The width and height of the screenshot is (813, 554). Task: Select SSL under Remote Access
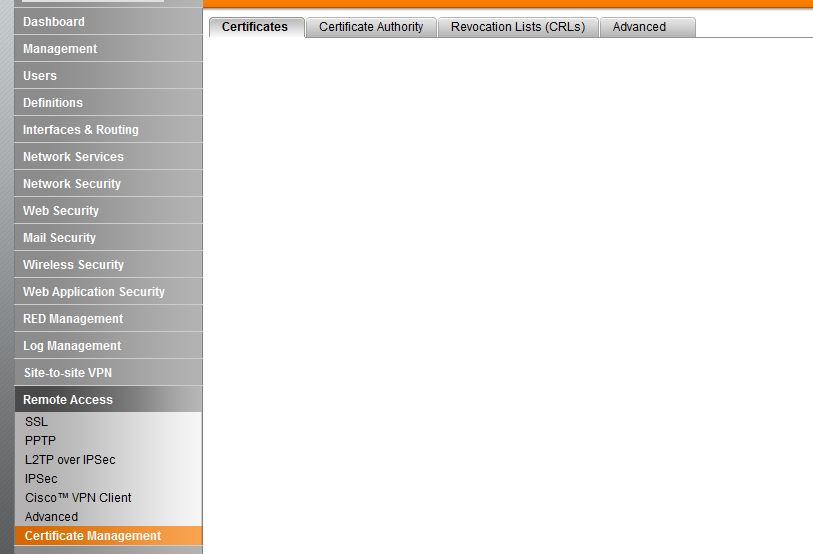coord(36,422)
